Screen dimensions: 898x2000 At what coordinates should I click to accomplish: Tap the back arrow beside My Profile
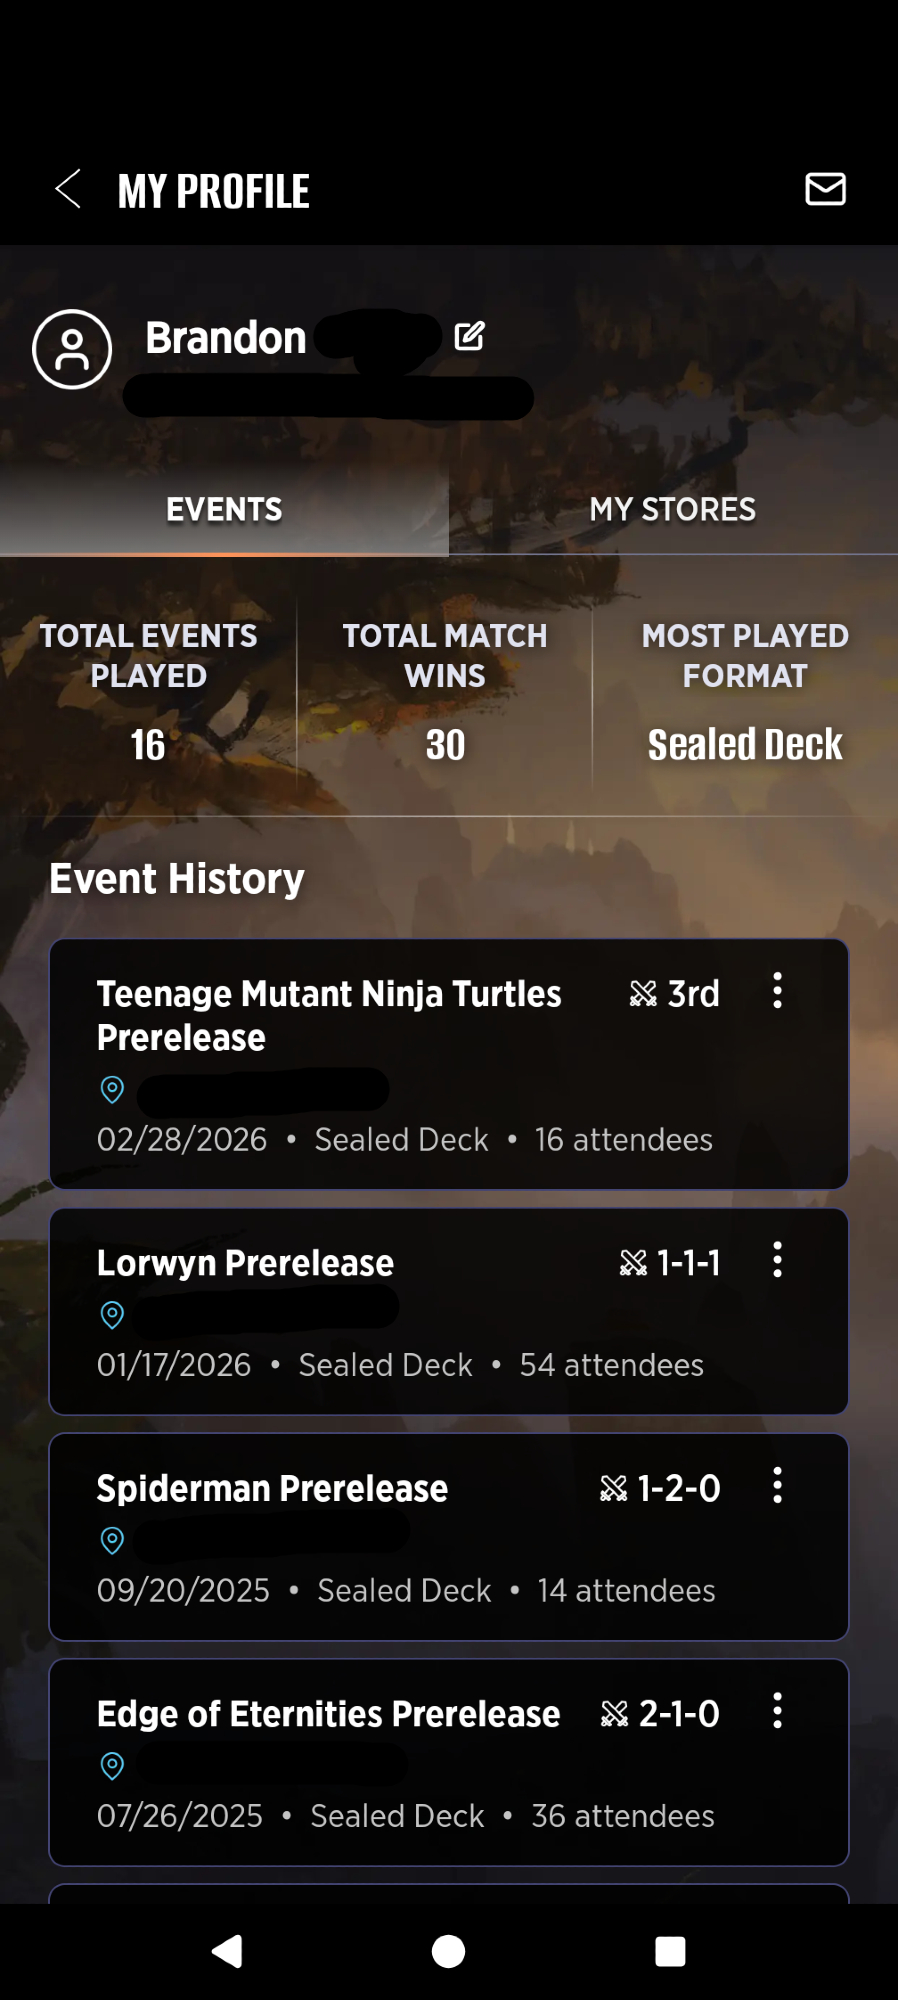(68, 189)
